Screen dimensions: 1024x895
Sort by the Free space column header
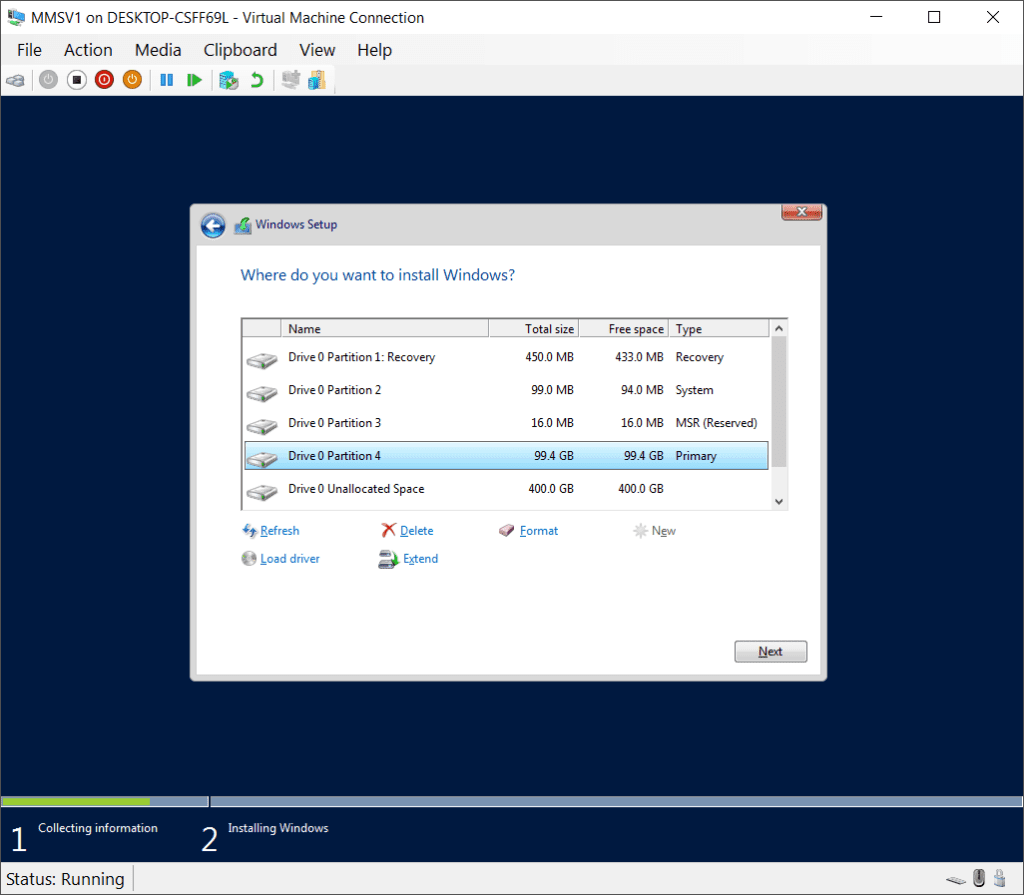tap(624, 329)
